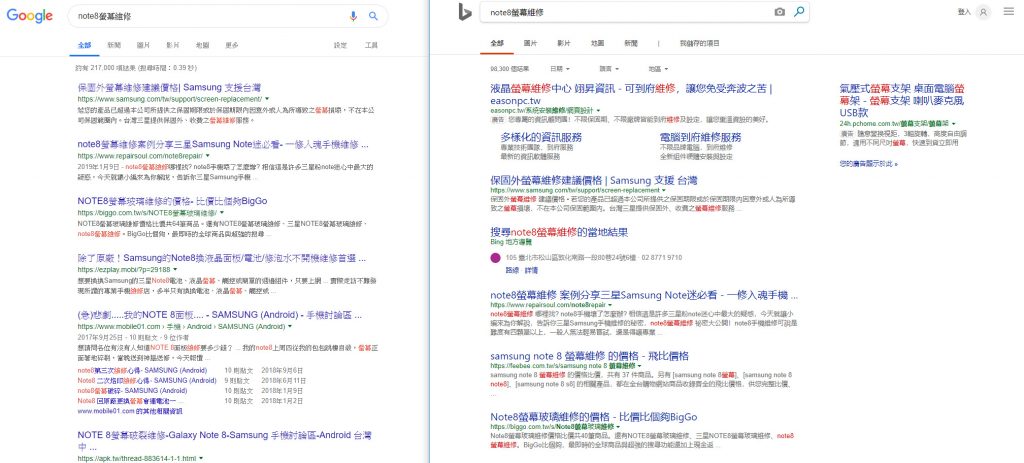Open Google 更多 menu
Screen dimensions: 1024x463
(232, 45)
